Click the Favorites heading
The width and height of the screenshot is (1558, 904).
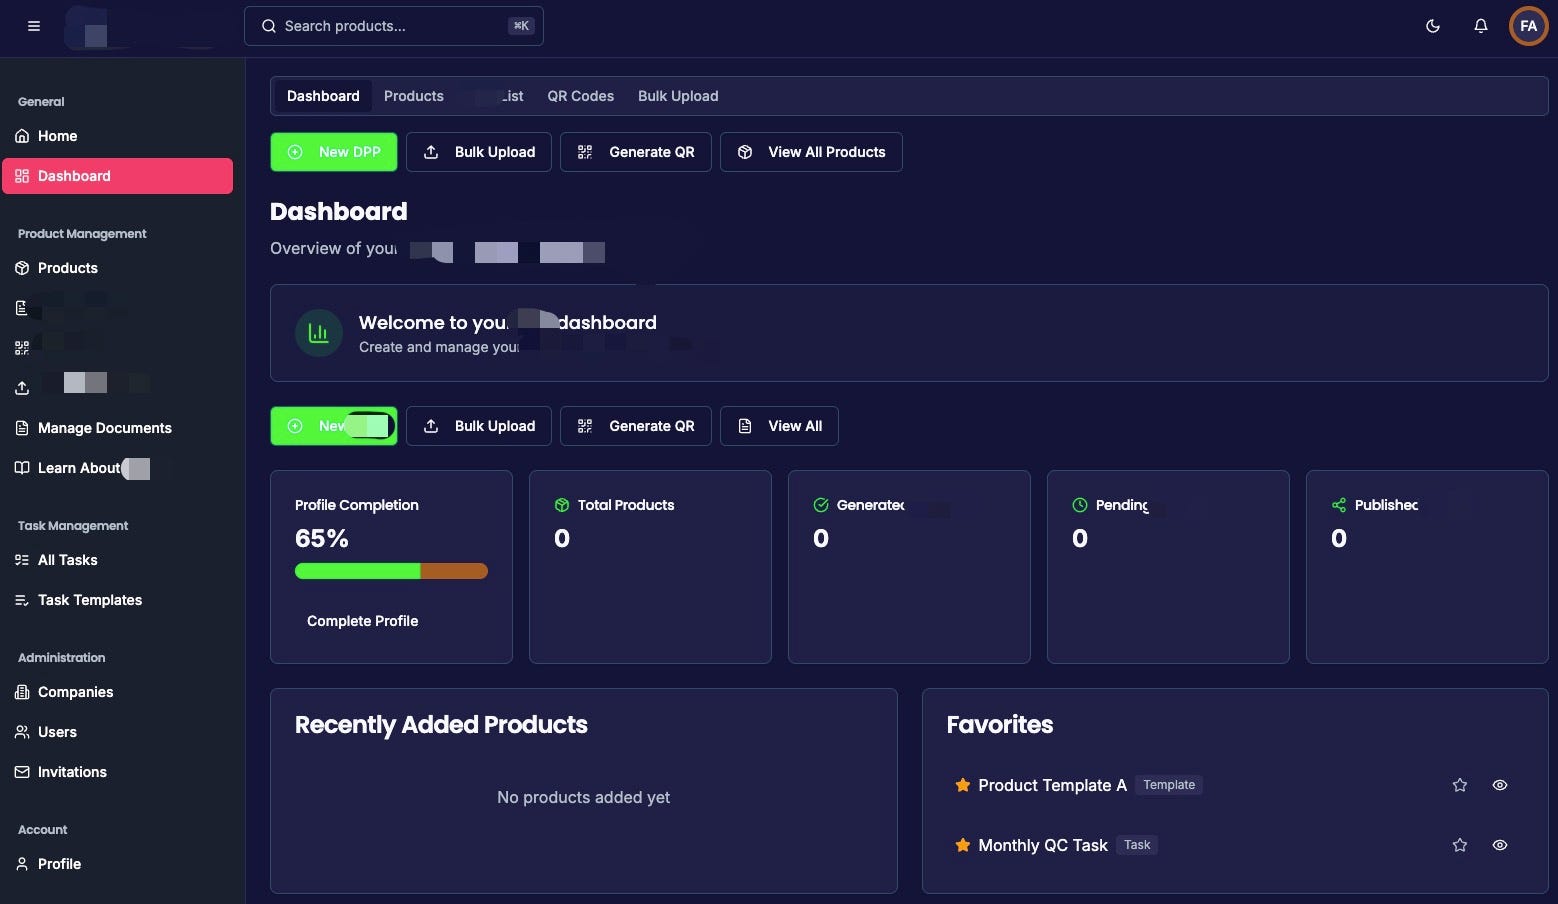tap(1000, 725)
